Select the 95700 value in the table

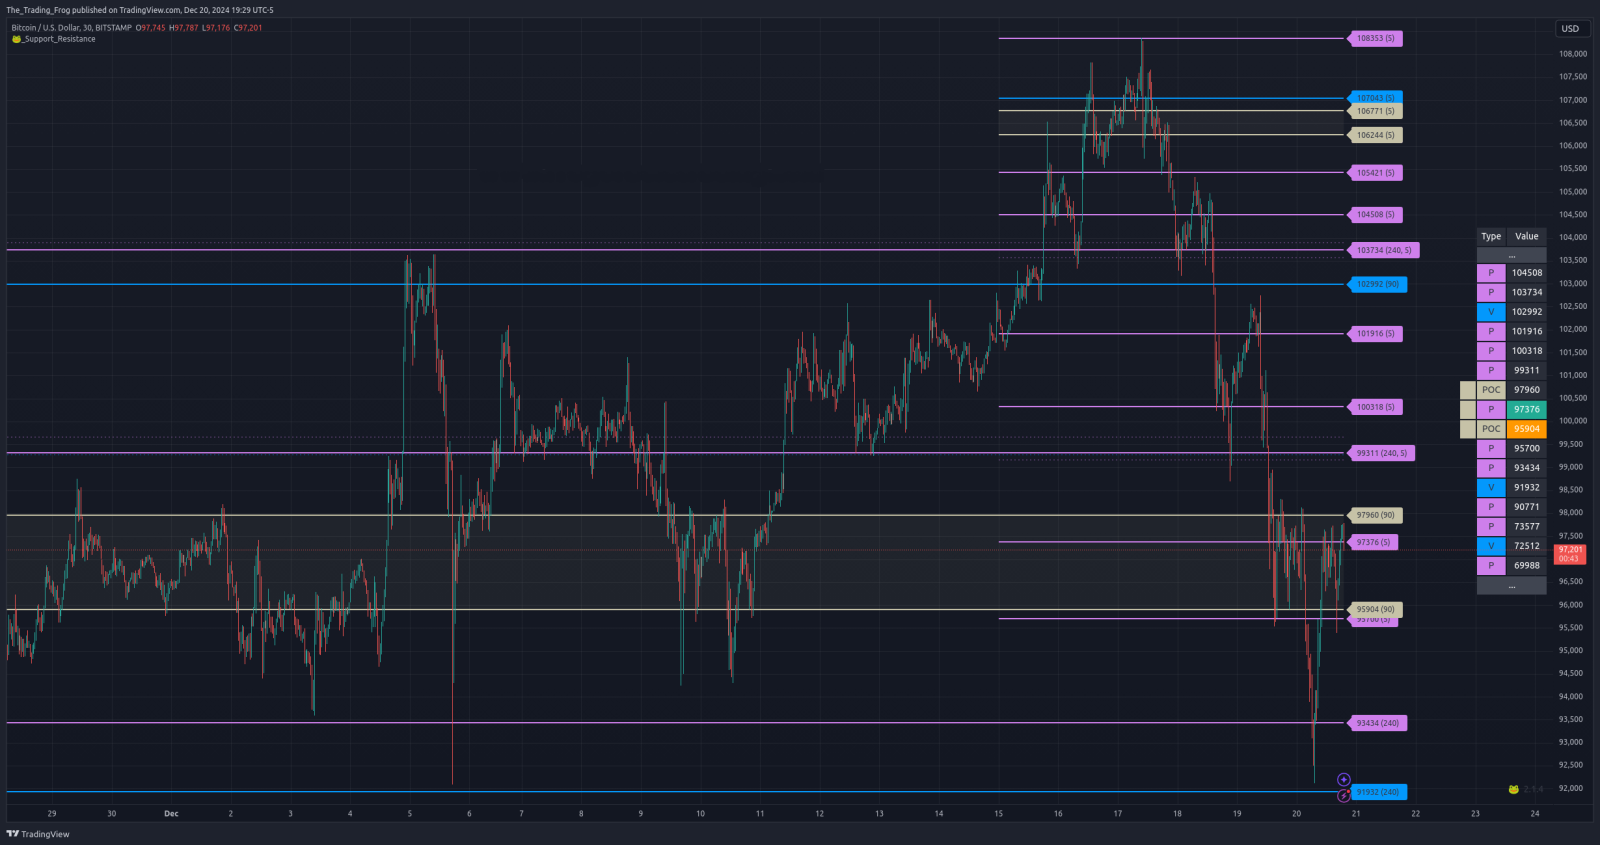click(1527, 448)
